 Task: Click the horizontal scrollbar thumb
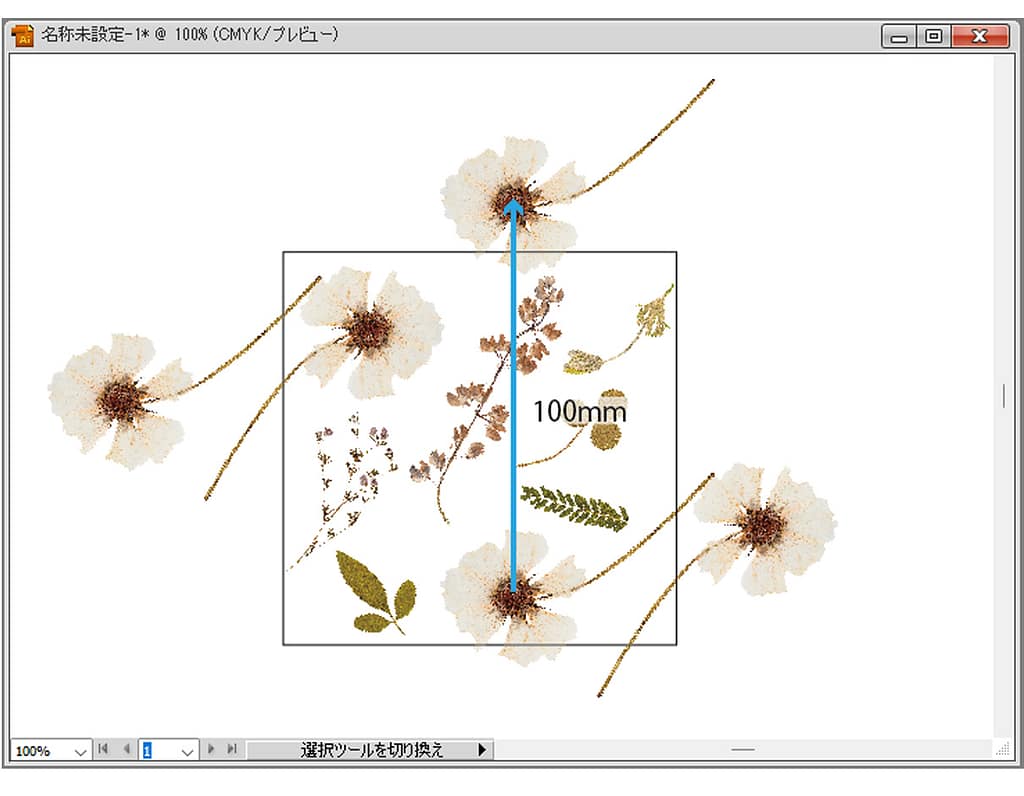point(742,749)
